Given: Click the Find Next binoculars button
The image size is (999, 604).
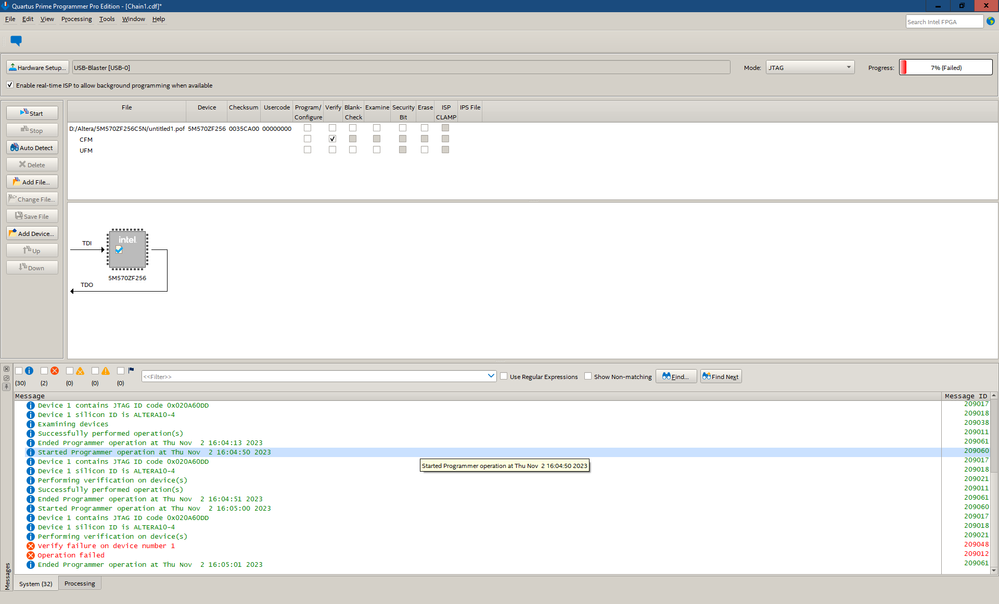Looking at the screenshot, I should coord(720,377).
